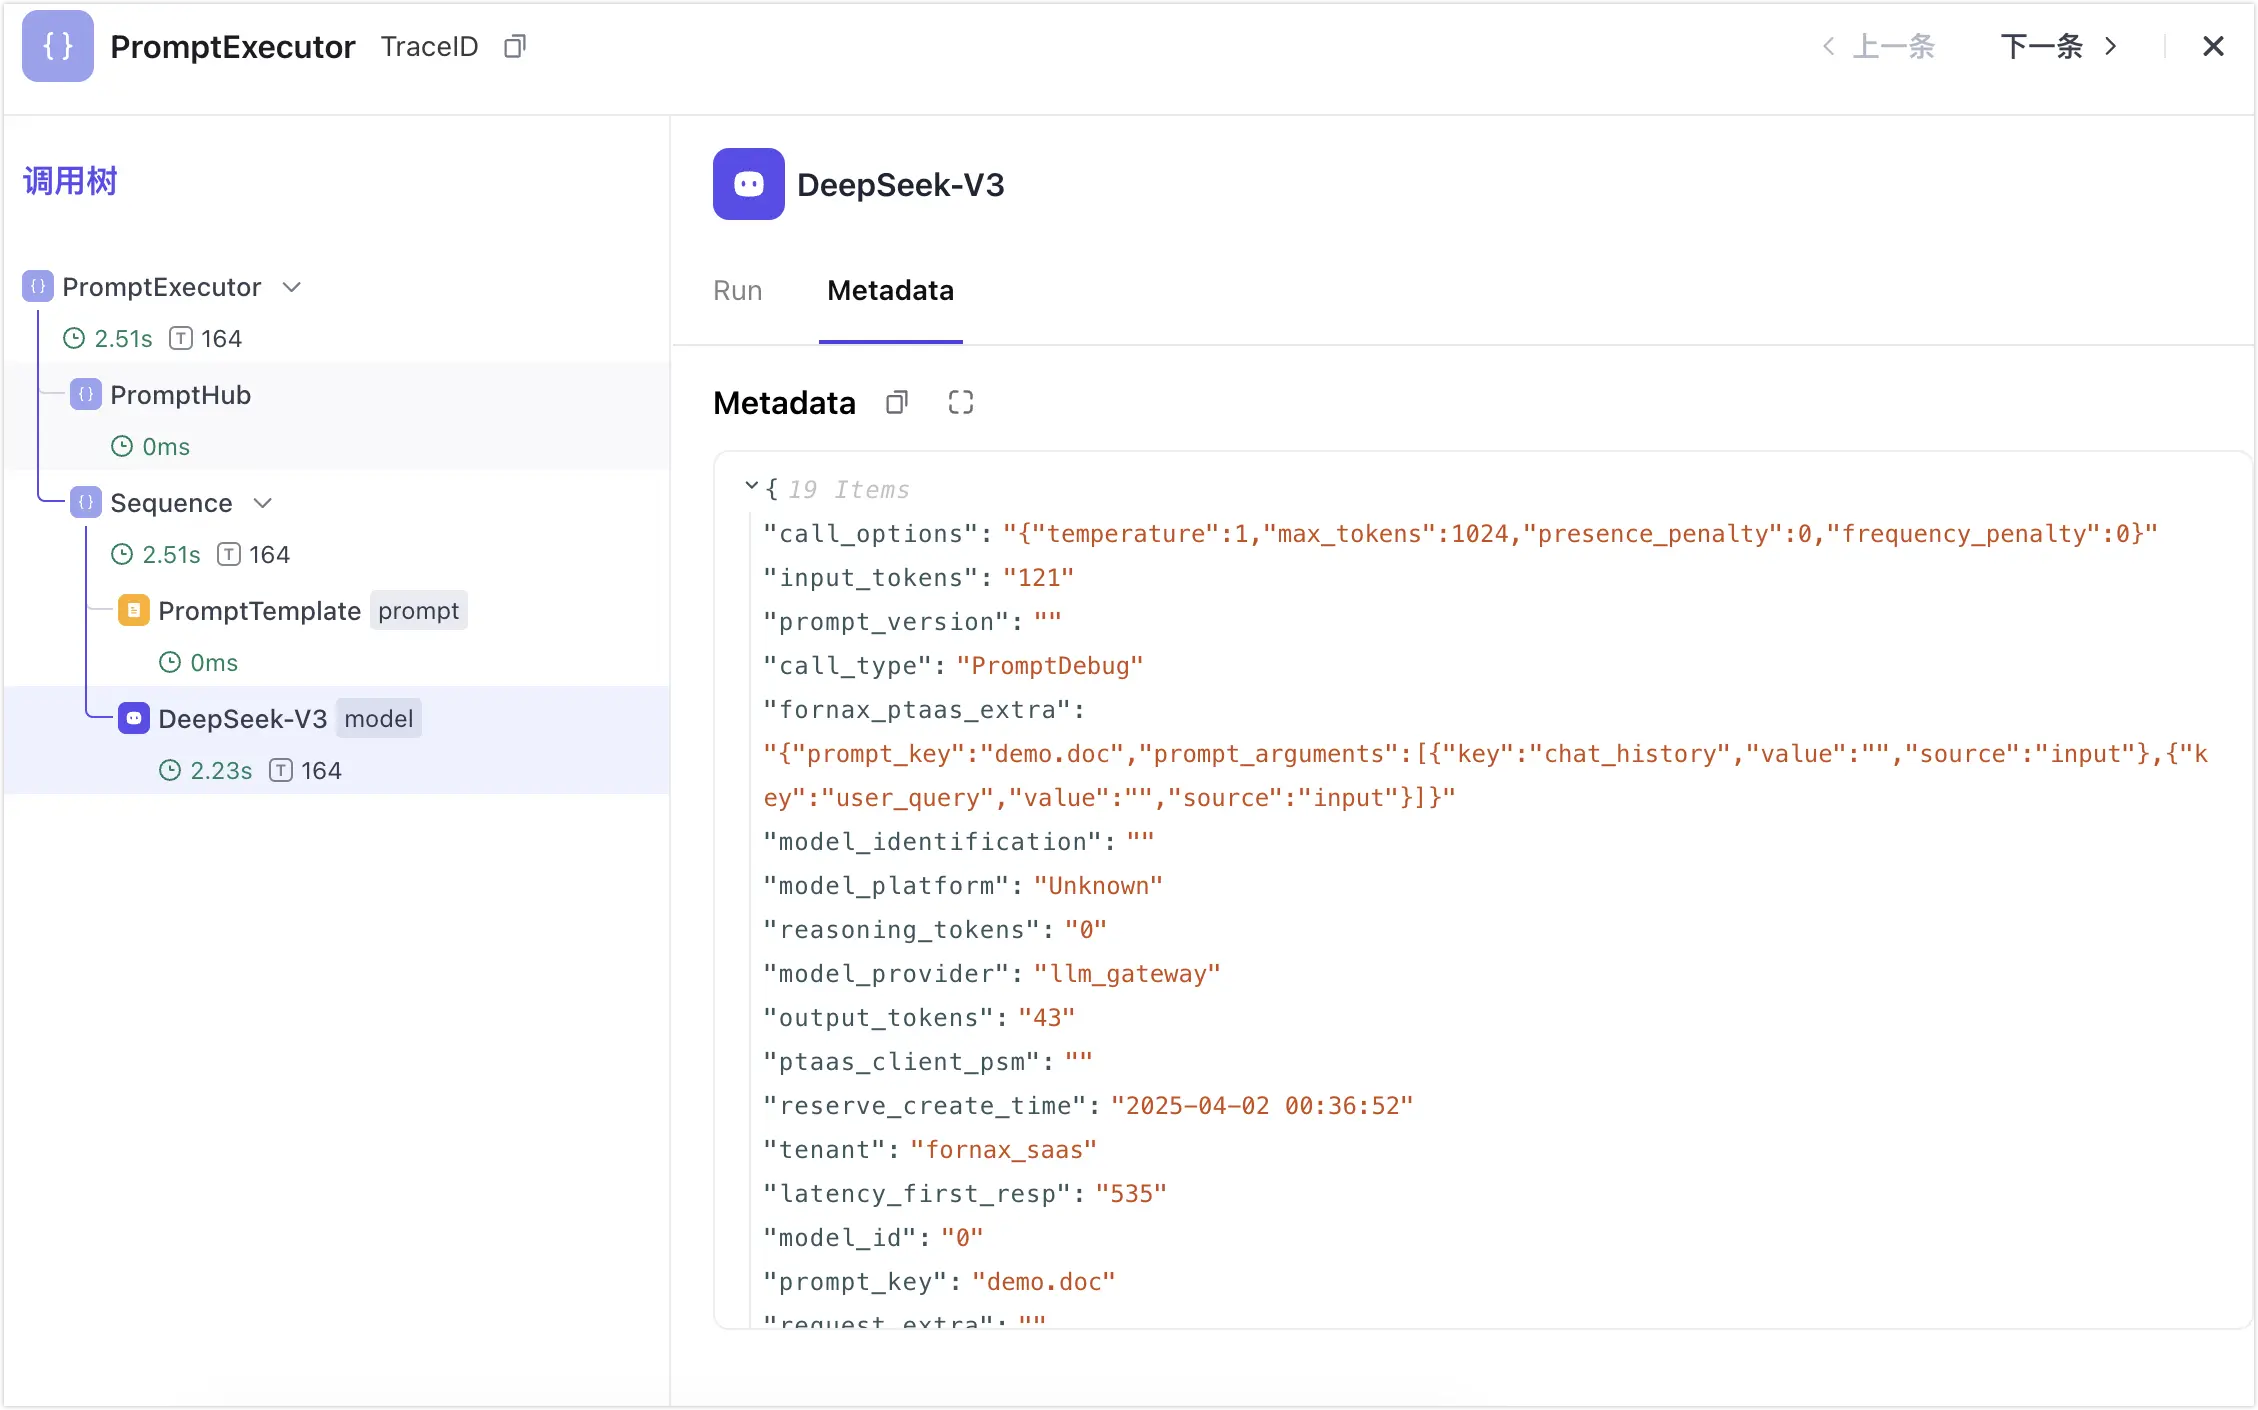Close the trace detail panel
This screenshot has height=1410, width=2258.
coord(2213,46)
